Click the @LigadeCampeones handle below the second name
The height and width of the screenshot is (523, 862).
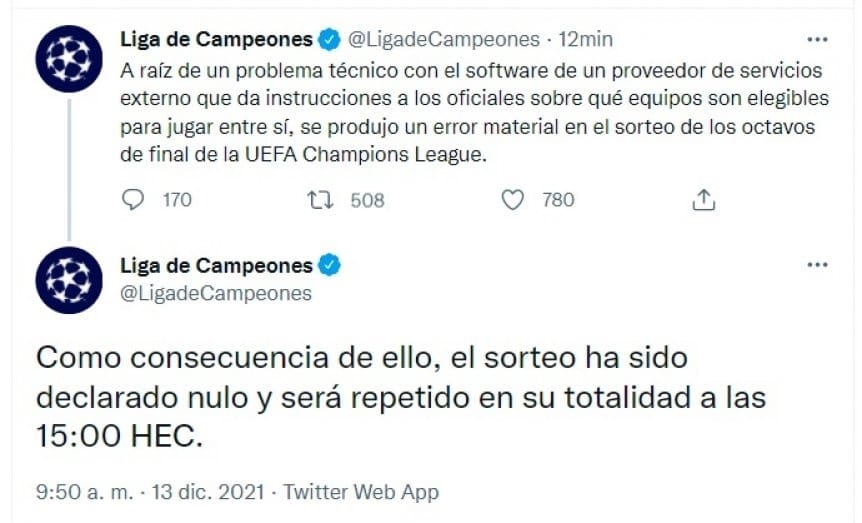pos(215,293)
